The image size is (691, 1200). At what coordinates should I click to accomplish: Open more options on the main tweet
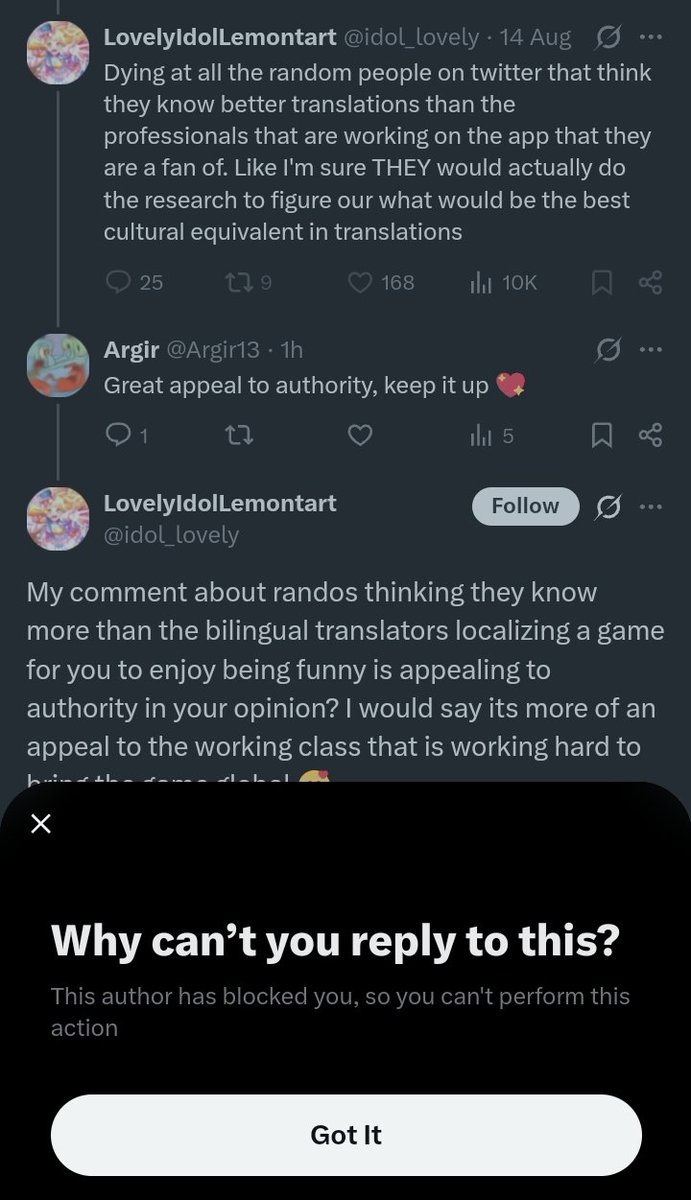[650, 506]
